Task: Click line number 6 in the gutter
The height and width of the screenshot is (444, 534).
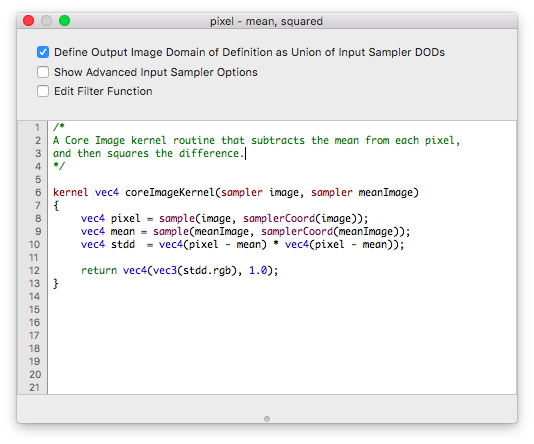Action: tap(38, 192)
